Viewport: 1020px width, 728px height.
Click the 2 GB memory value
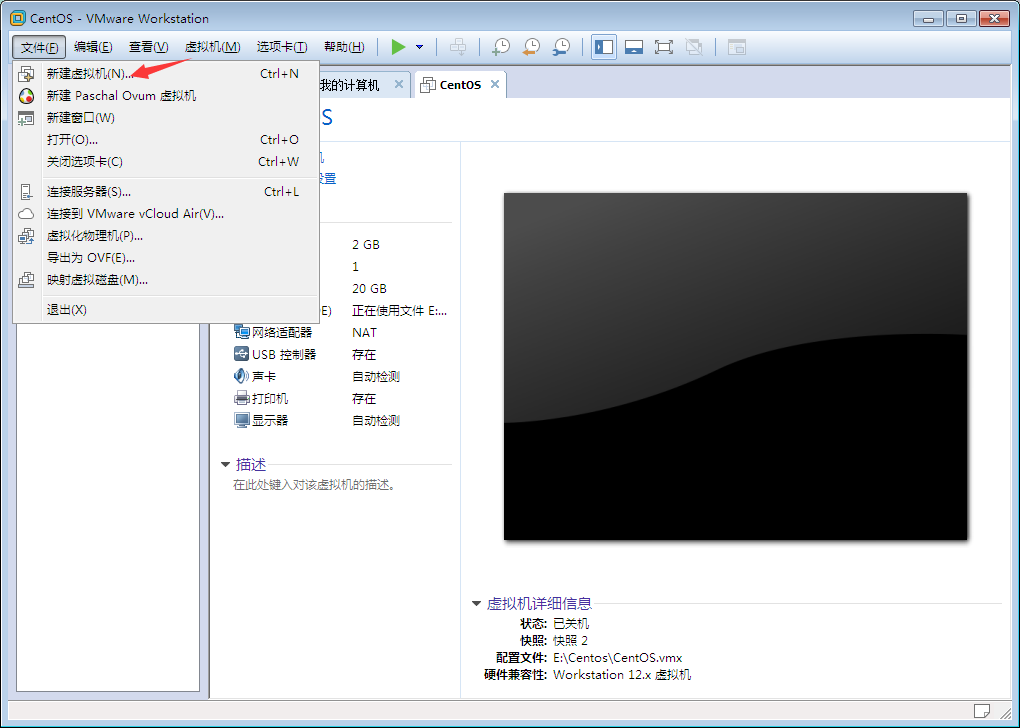click(366, 245)
